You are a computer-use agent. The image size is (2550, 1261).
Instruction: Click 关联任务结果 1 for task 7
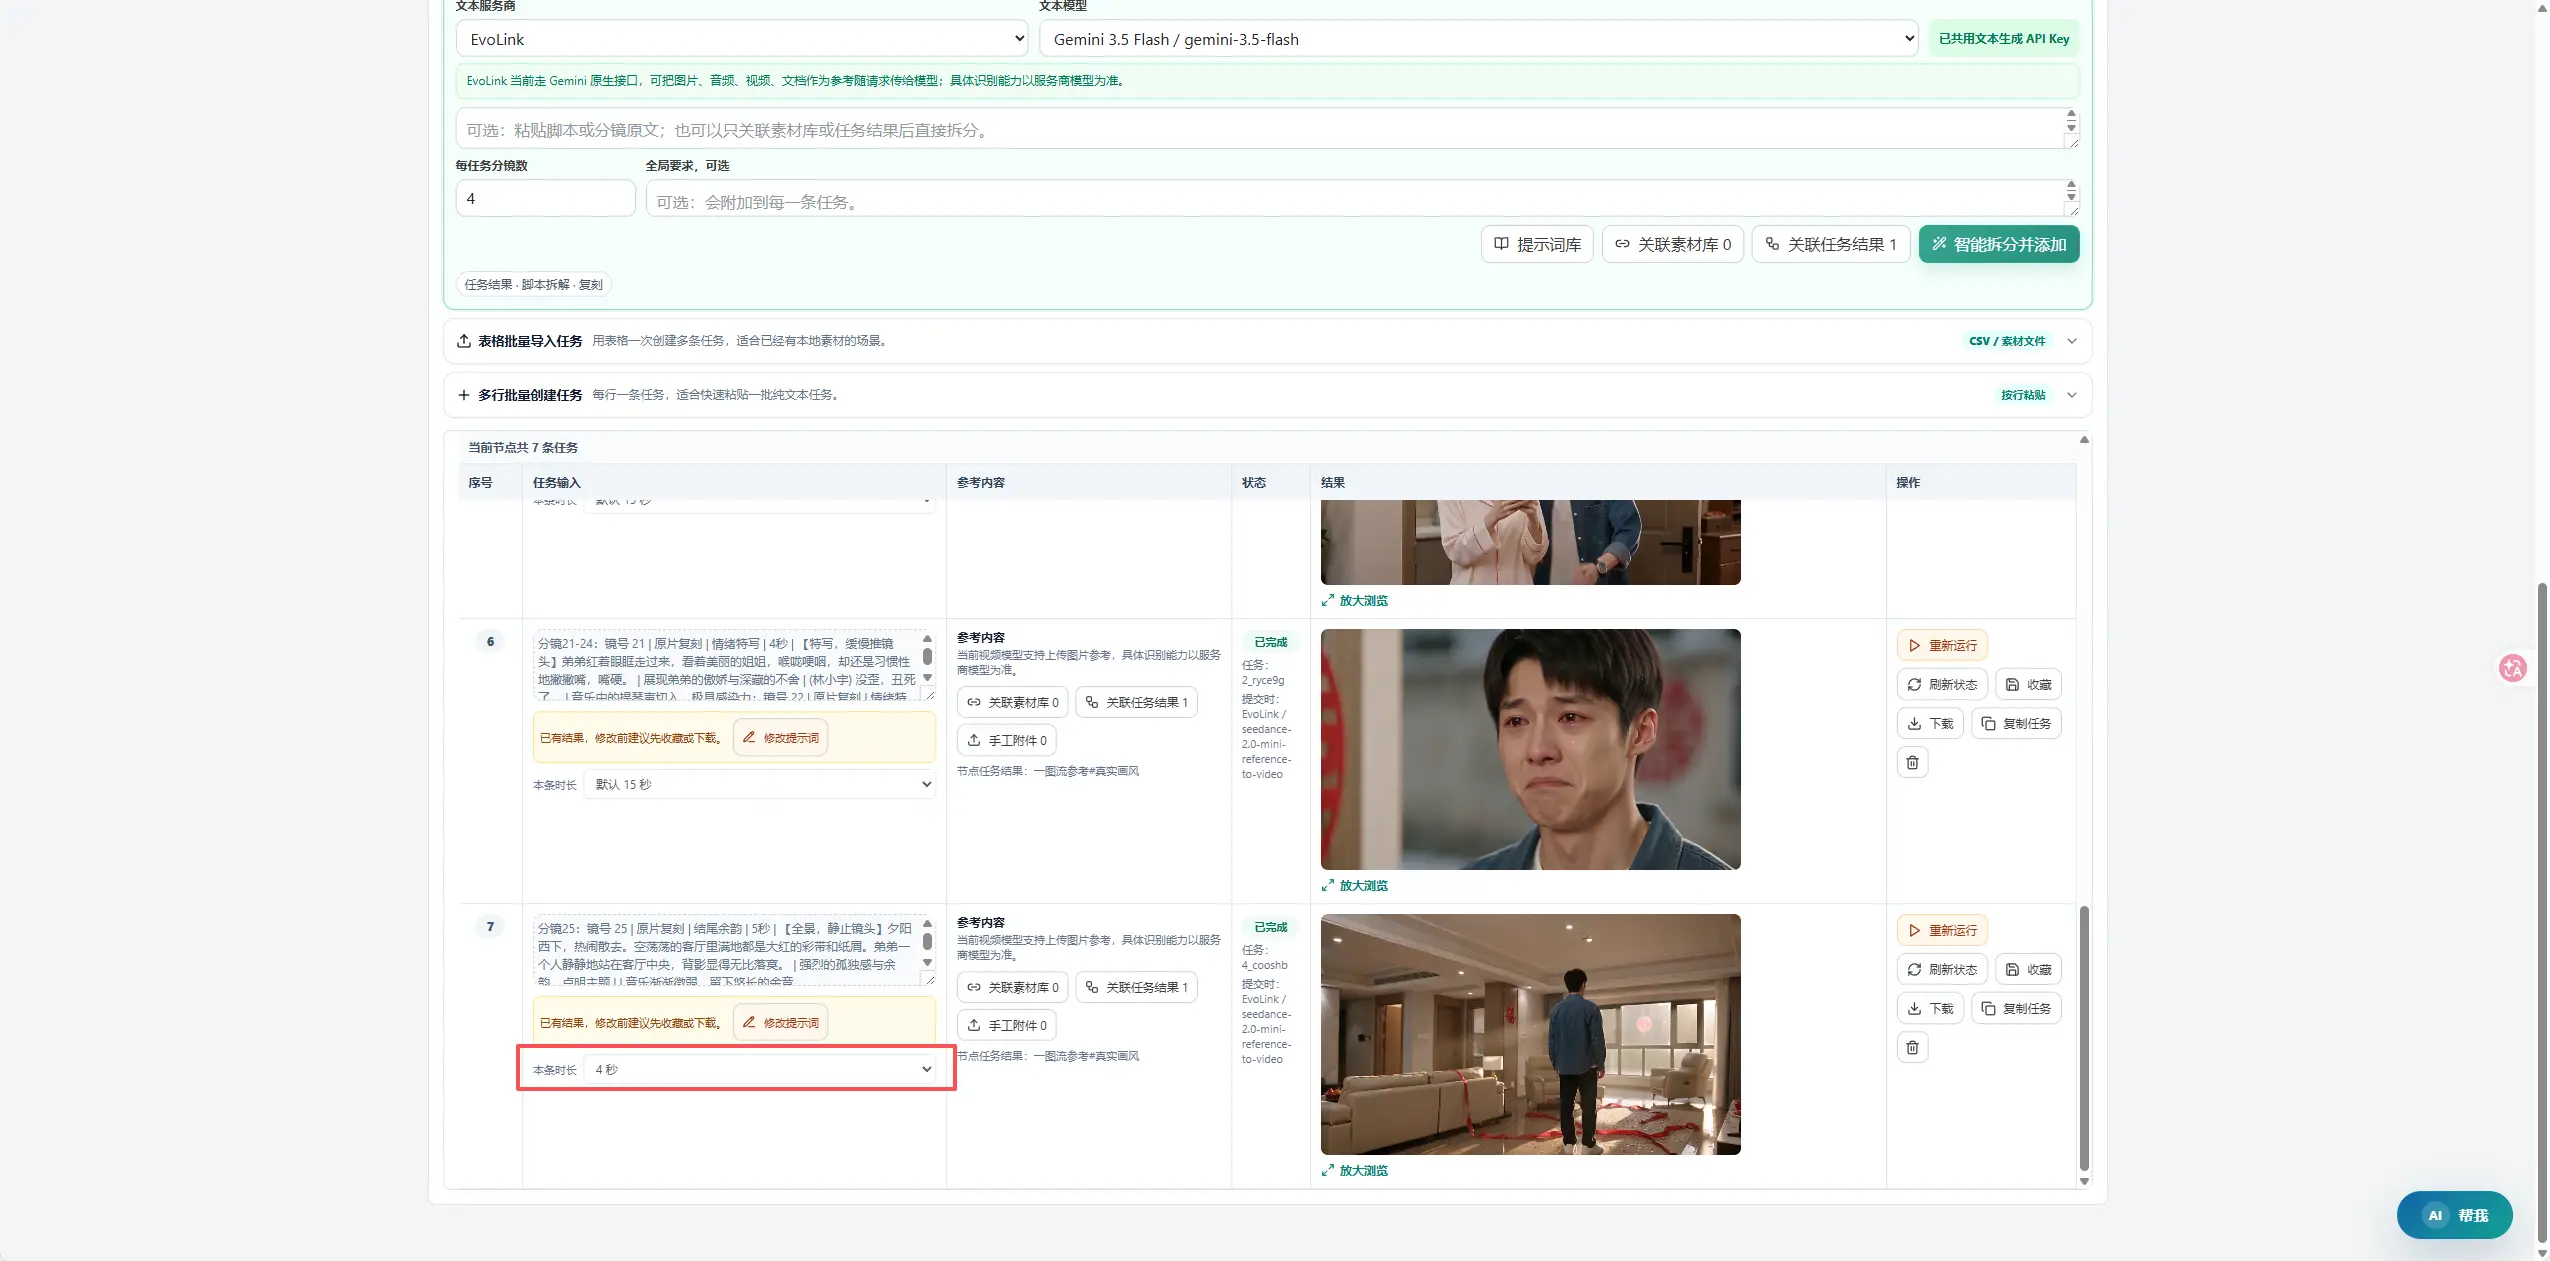tap(1136, 987)
